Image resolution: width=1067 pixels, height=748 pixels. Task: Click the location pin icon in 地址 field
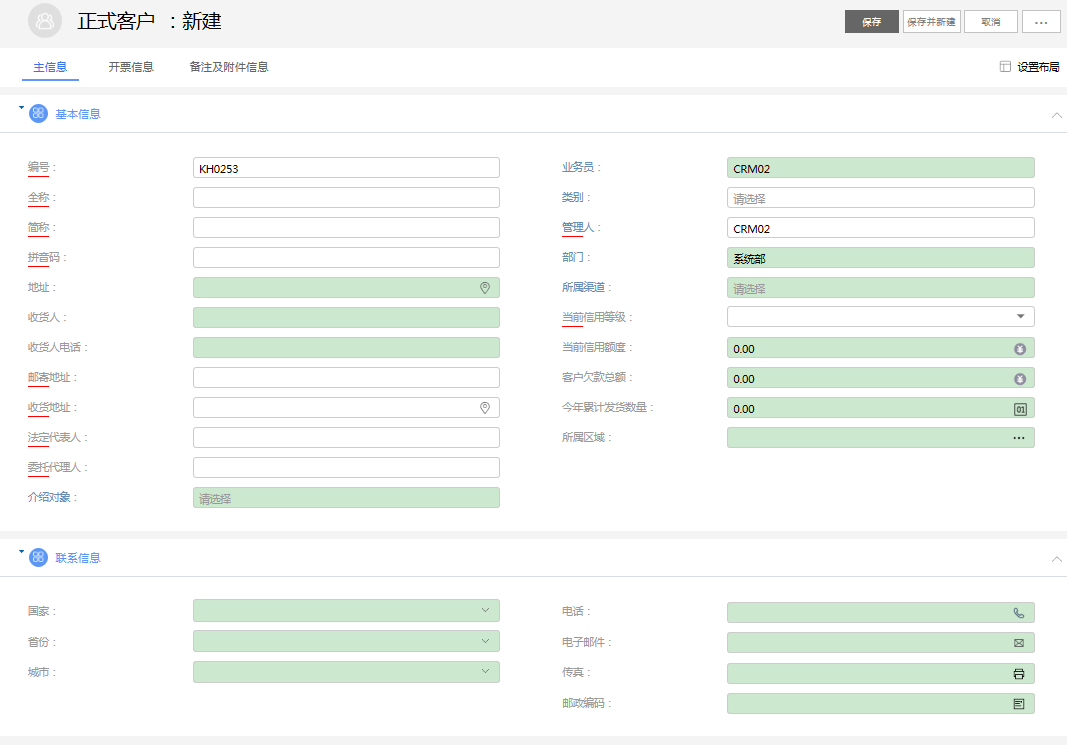pyautogui.click(x=485, y=288)
